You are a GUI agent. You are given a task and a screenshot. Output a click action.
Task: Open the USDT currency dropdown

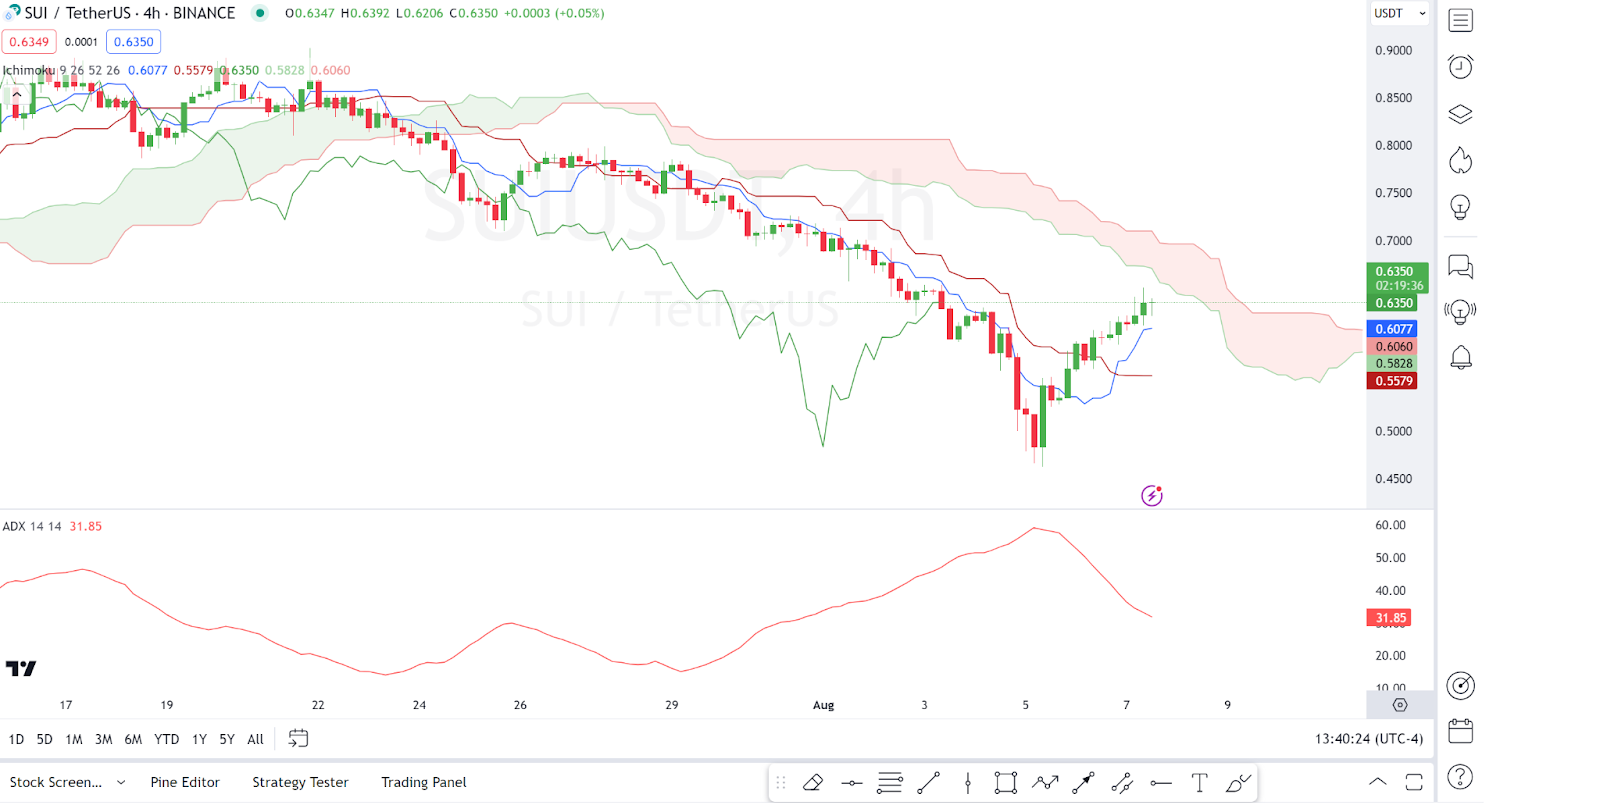[x=1399, y=13]
